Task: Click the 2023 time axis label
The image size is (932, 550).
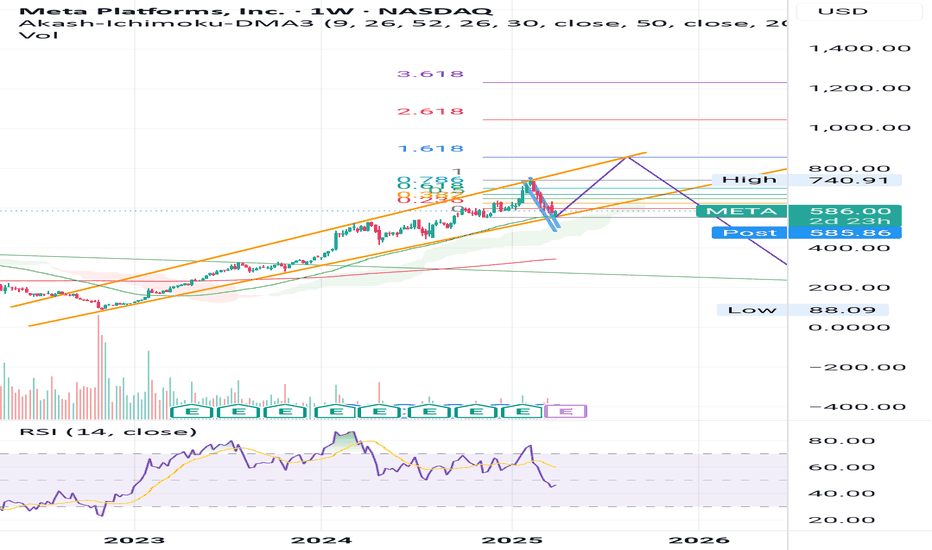Action: (x=134, y=540)
